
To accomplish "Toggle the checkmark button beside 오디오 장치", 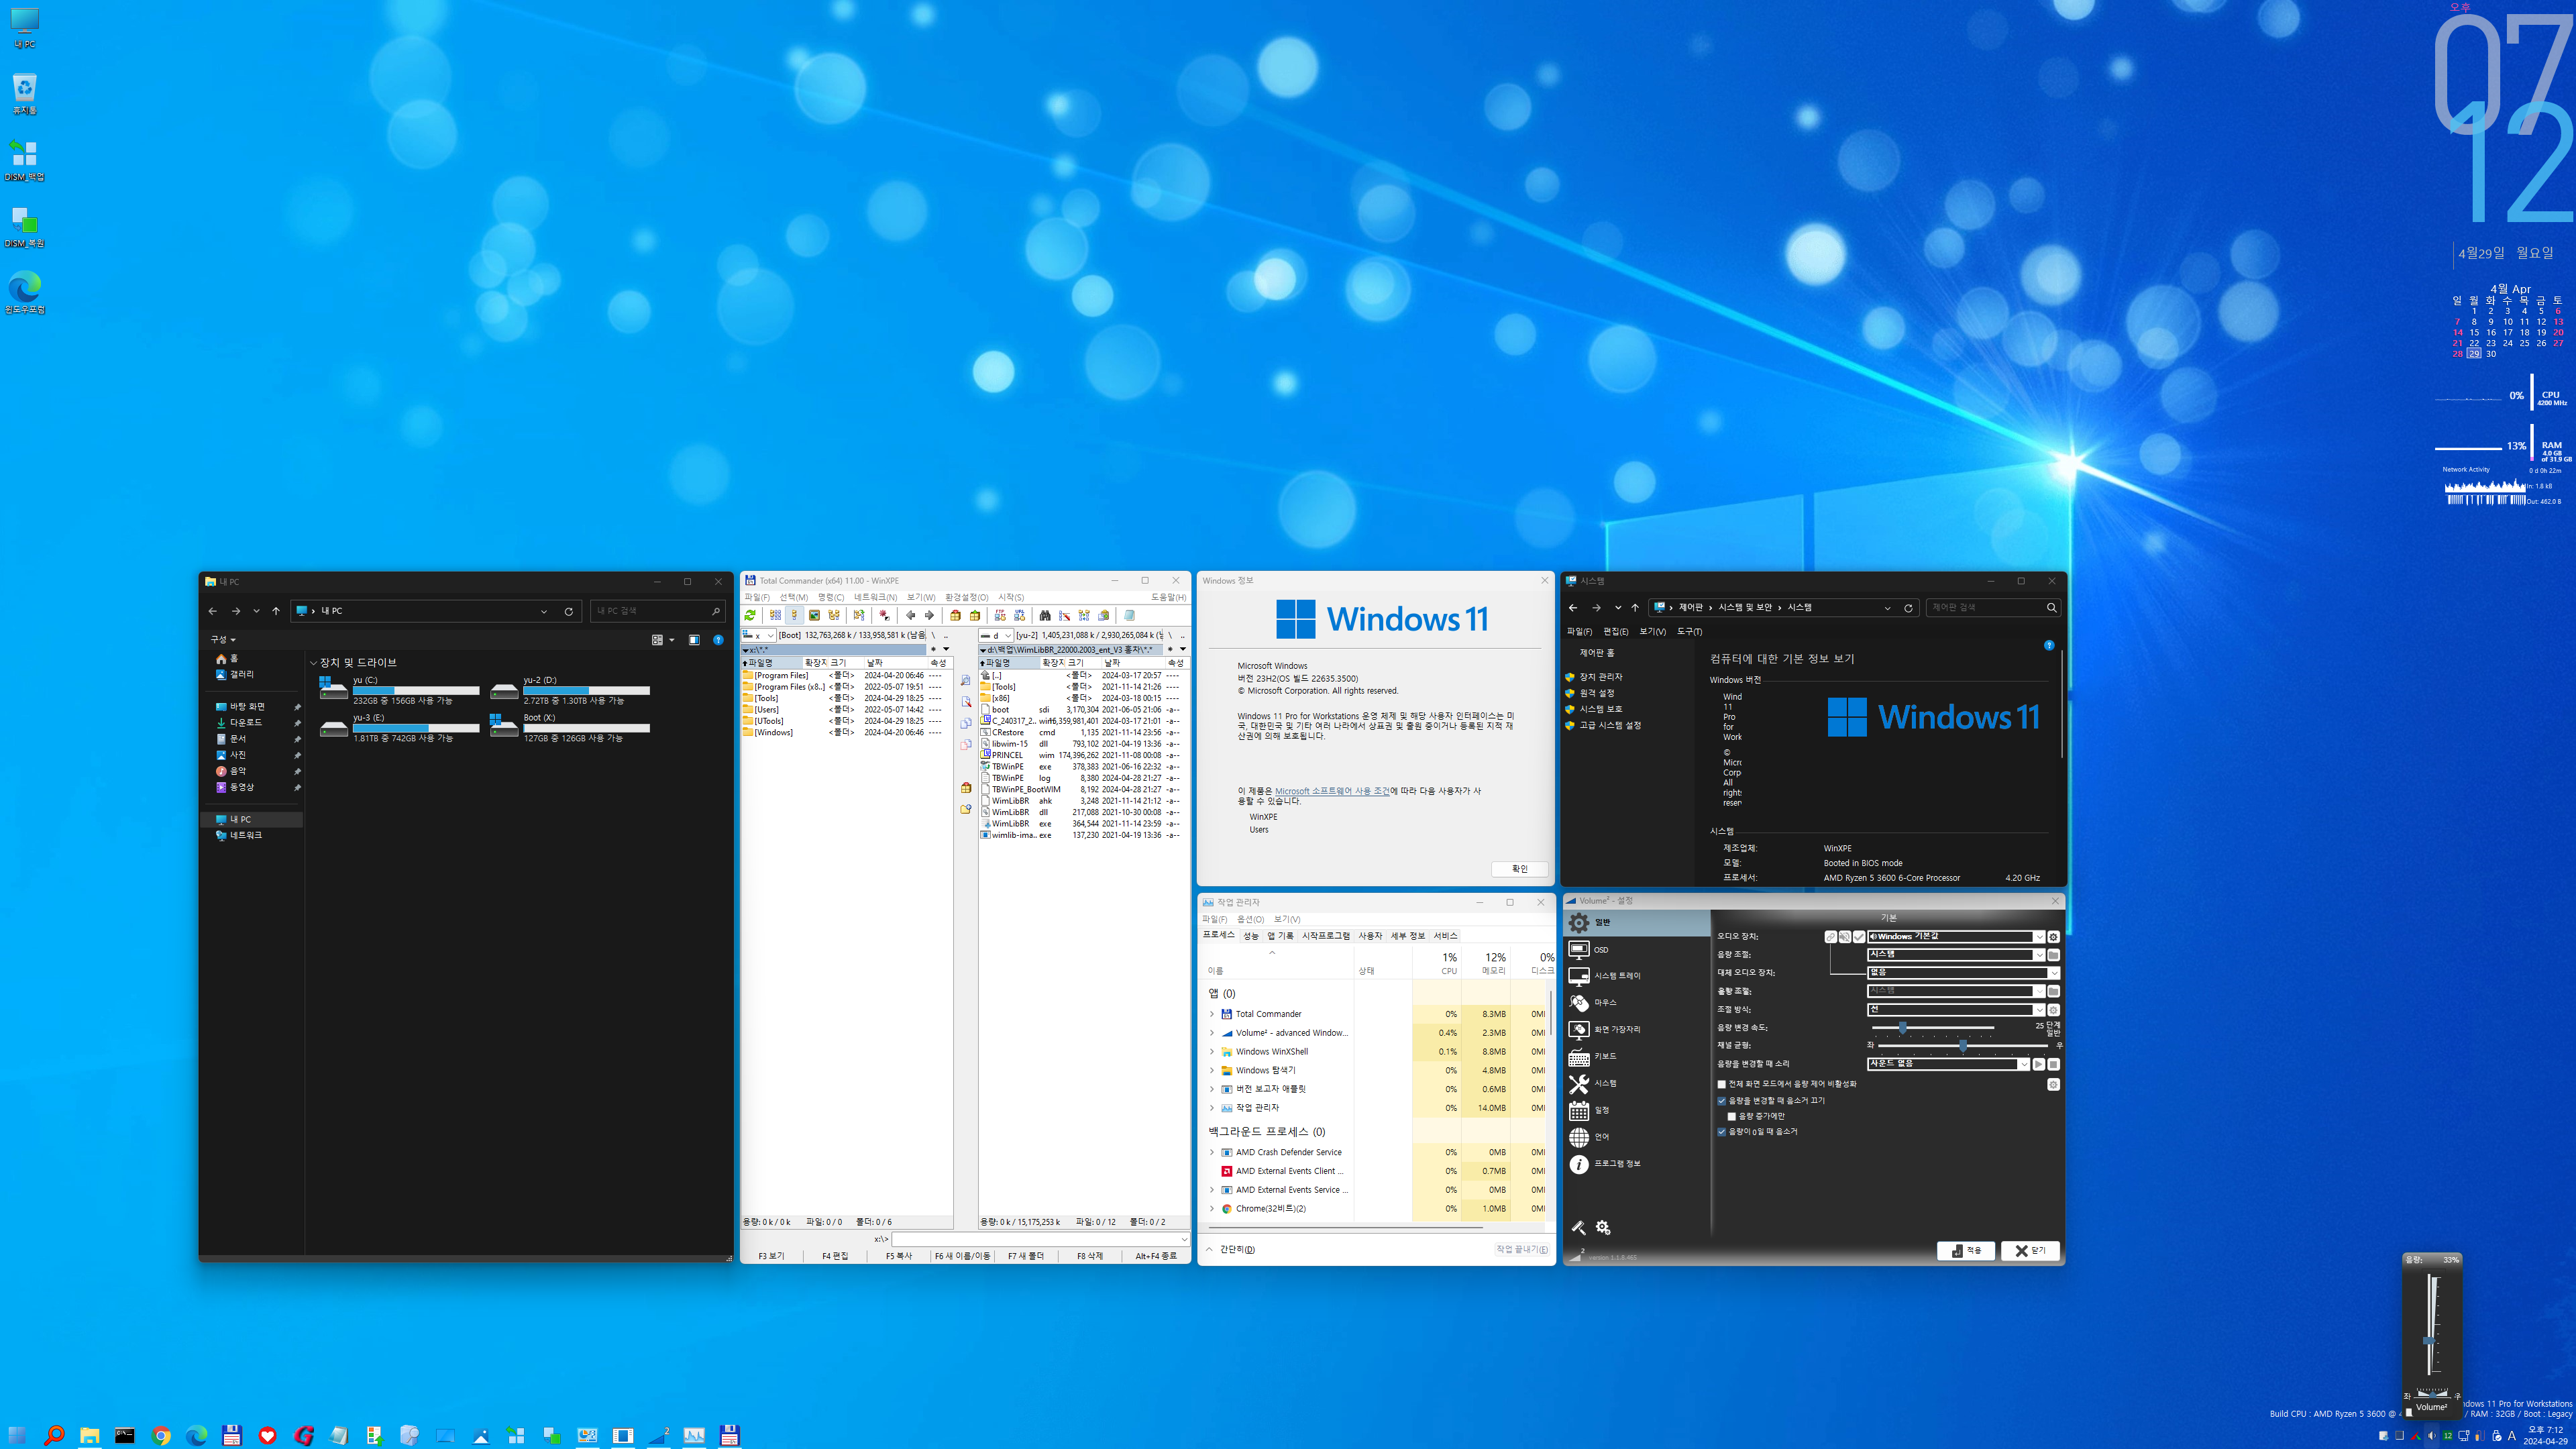I will click(1859, 937).
